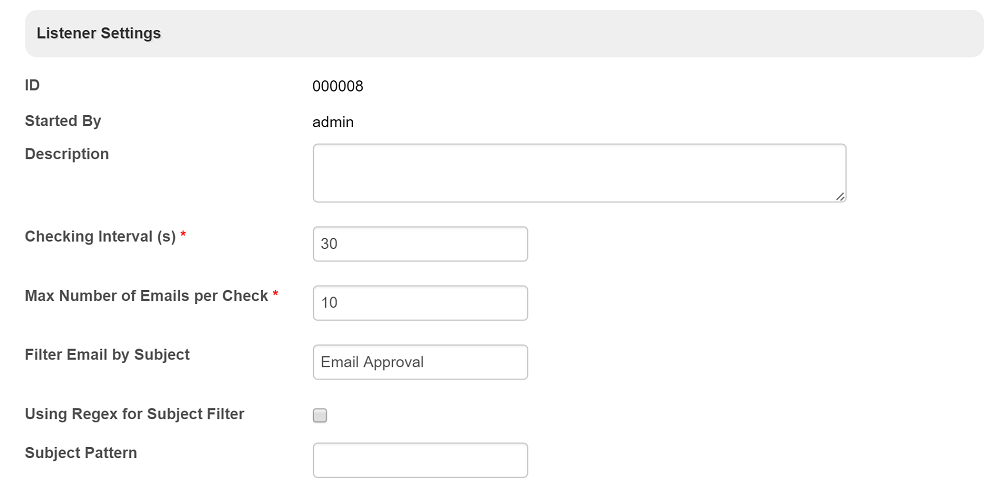The height and width of the screenshot is (489, 1000).
Task: Click the Checking Interval (s) label
Action: point(100,237)
